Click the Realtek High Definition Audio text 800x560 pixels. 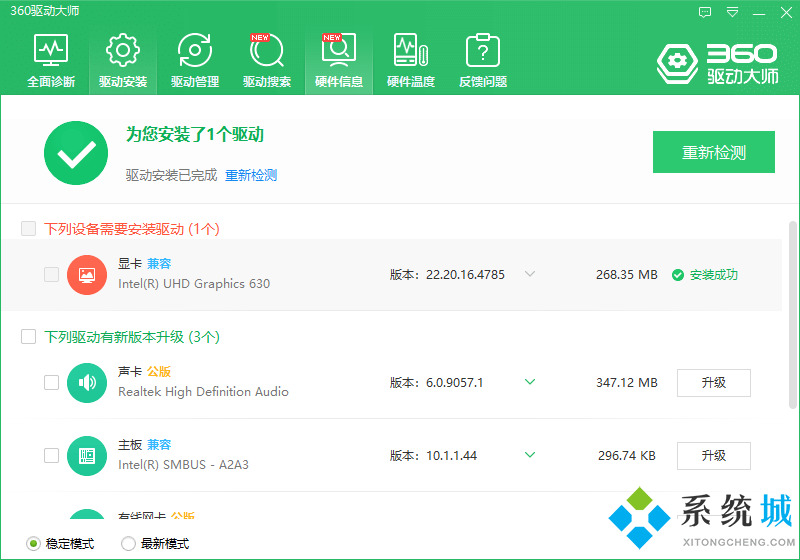tap(203, 392)
